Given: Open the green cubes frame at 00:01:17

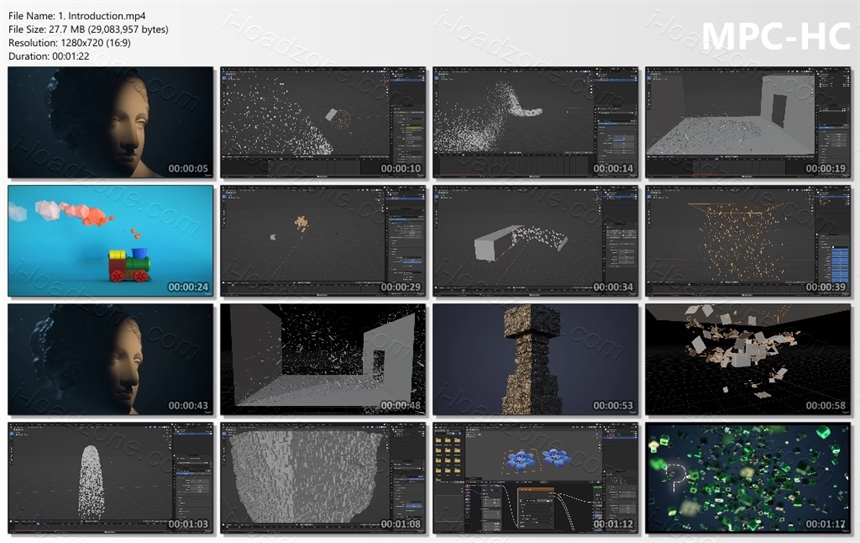Looking at the screenshot, I should 748,478.
